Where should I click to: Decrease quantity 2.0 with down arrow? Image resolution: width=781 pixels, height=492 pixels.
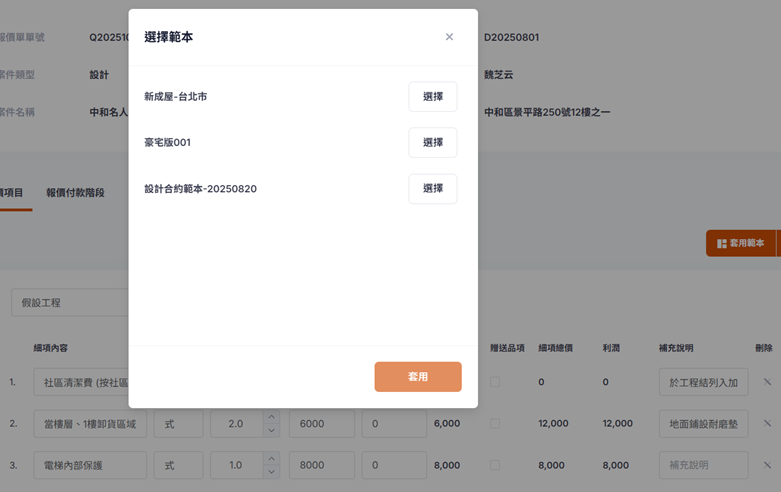[270, 431]
